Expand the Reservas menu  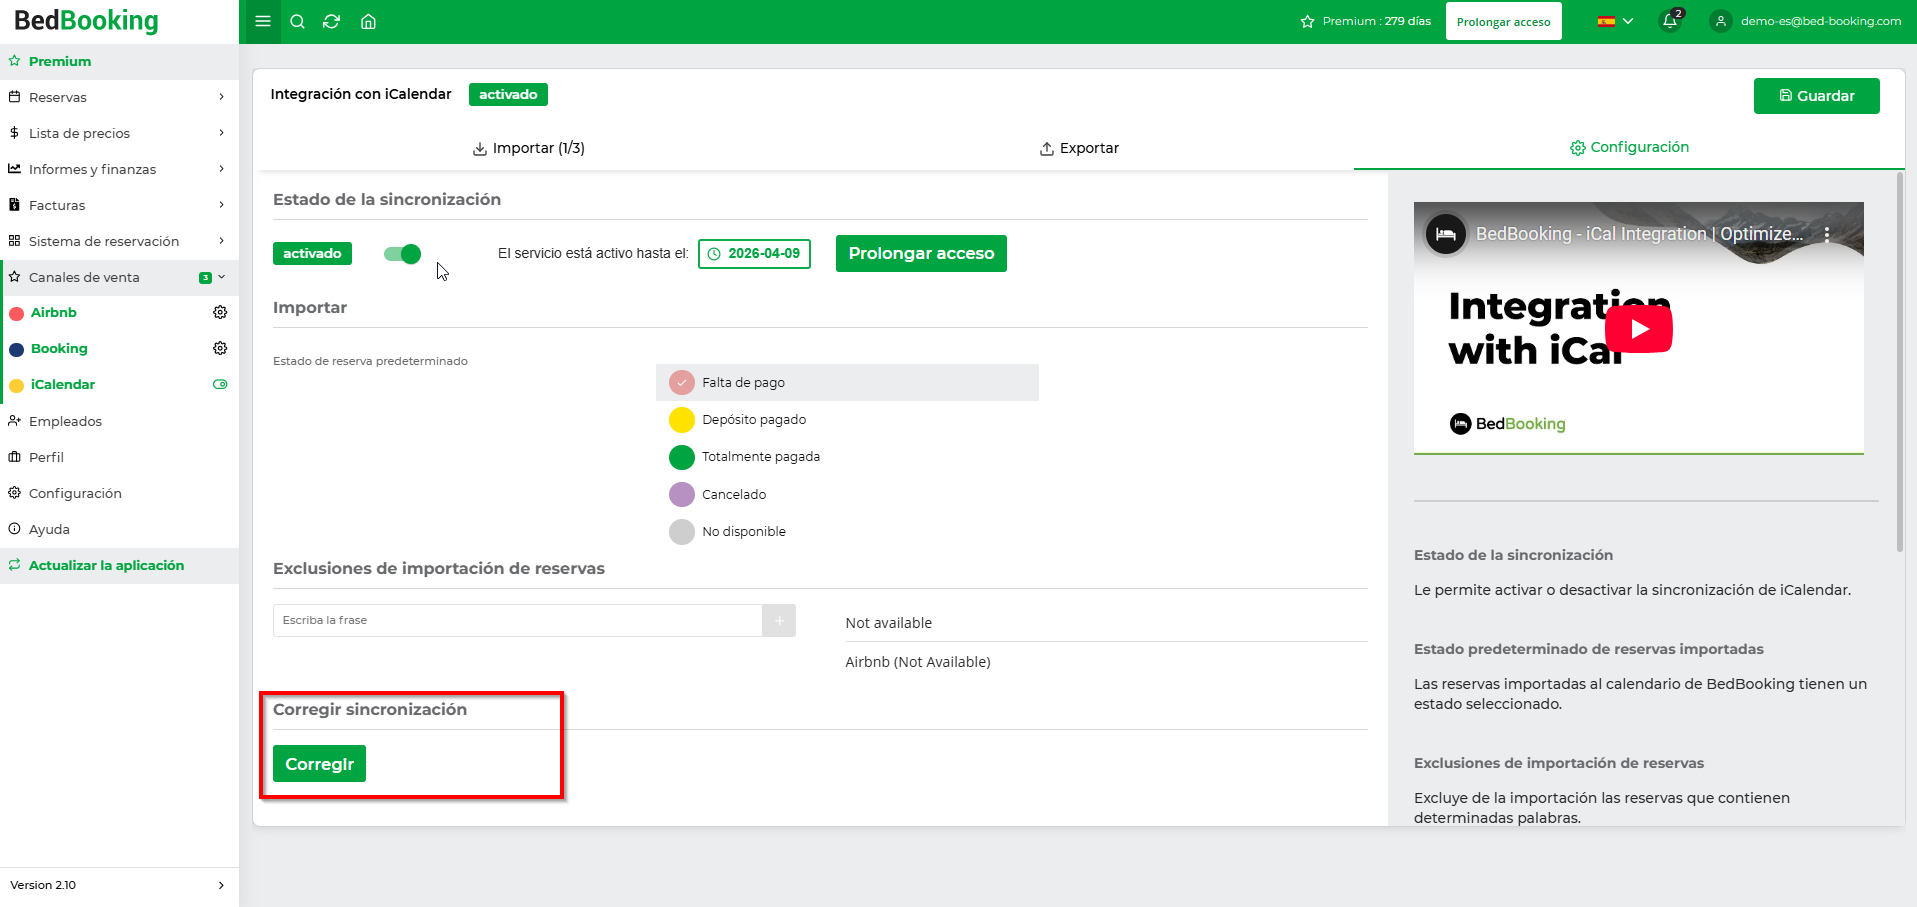(119, 97)
